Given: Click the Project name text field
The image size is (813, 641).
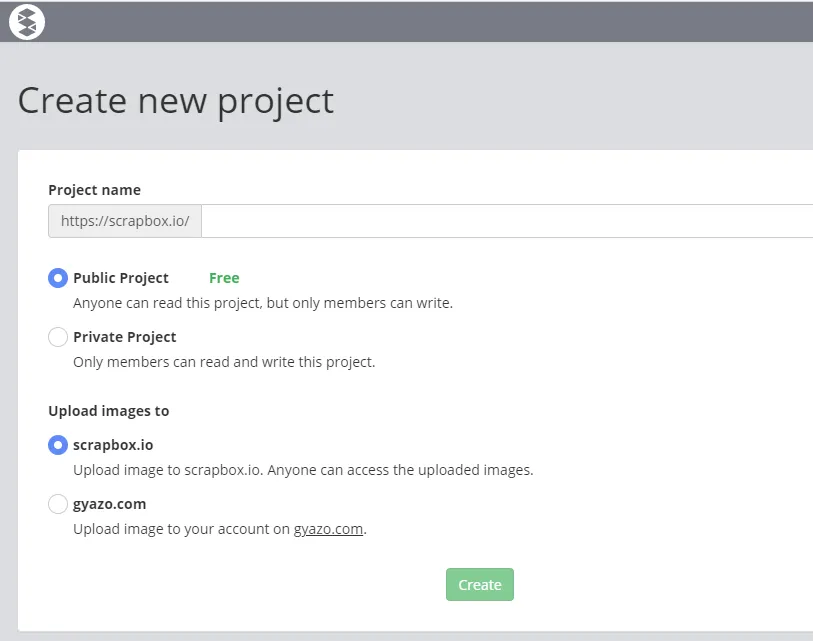Looking at the screenshot, I should click(x=506, y=221).
